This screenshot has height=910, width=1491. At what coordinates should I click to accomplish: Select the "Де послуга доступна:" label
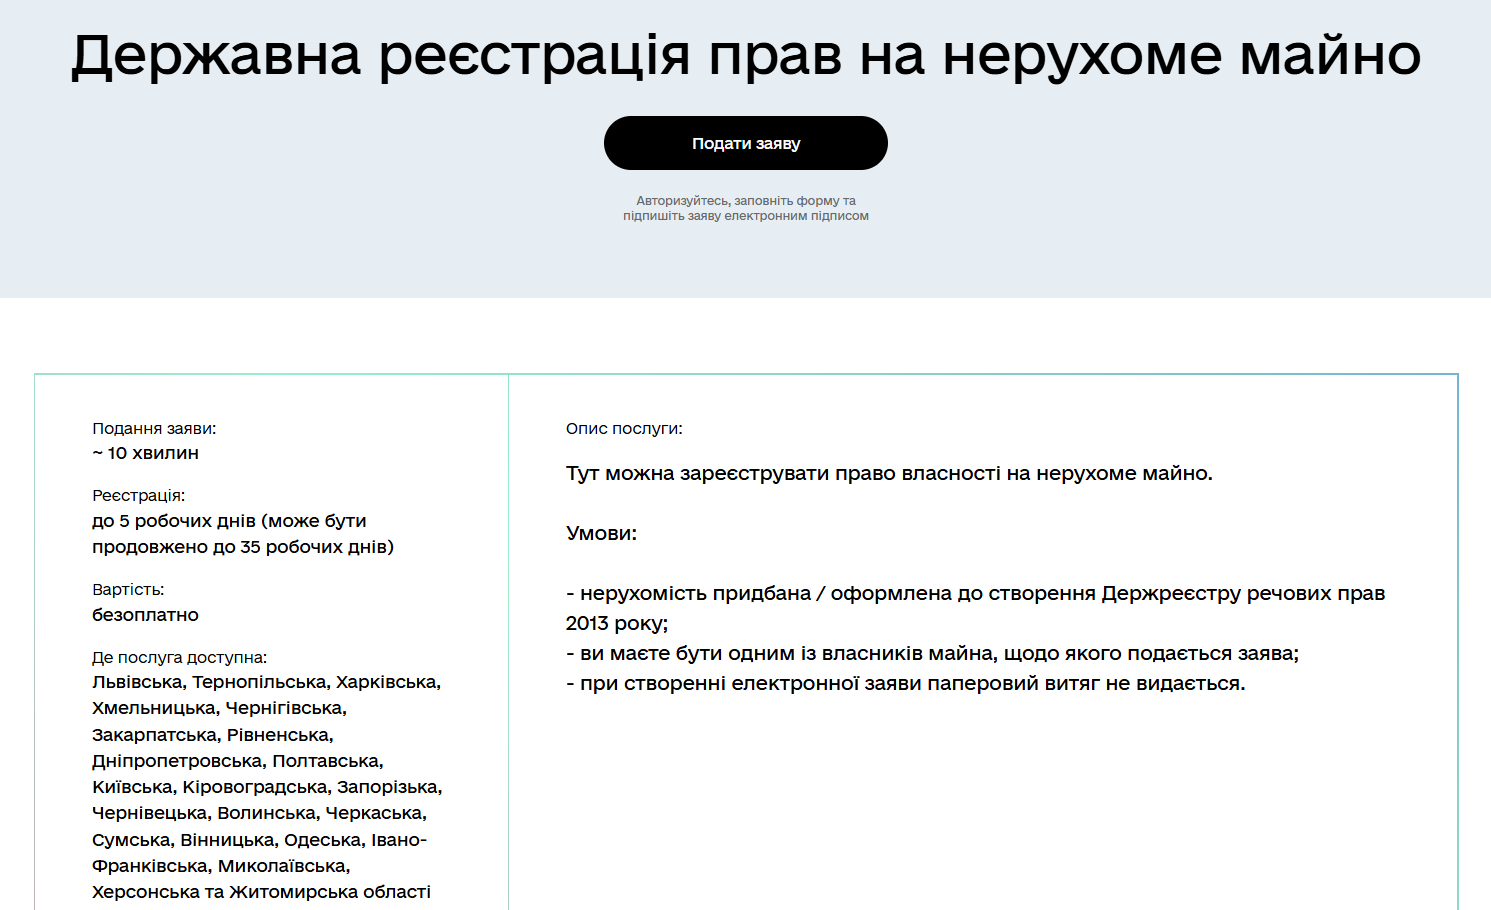(179, 657)
